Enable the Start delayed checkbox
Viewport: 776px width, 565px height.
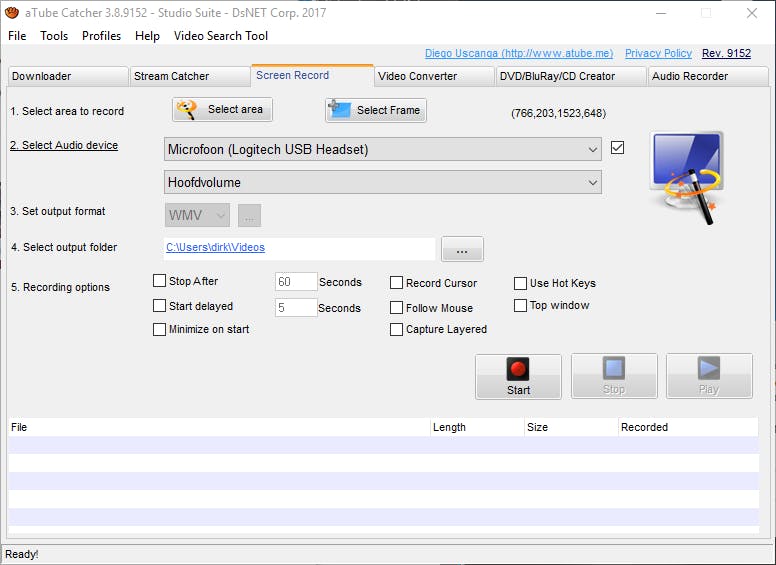pyautogui.click(x=159, y=306)
